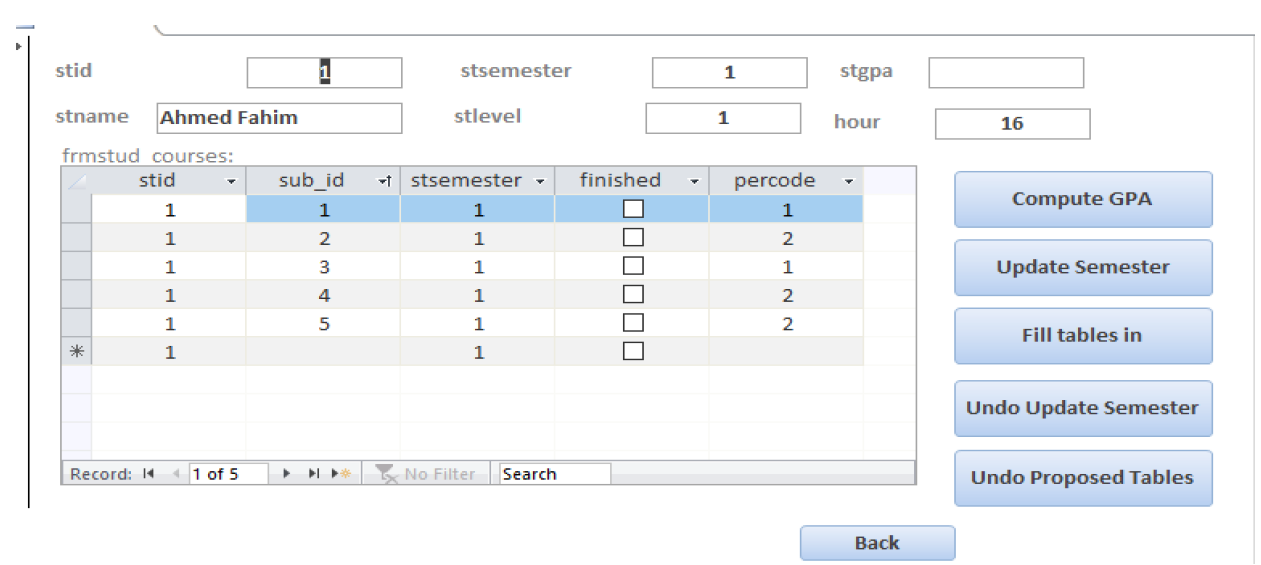Screen dimensions: 1261x565
Task: Go to next record arrow
Action: (x=288, y=474)
